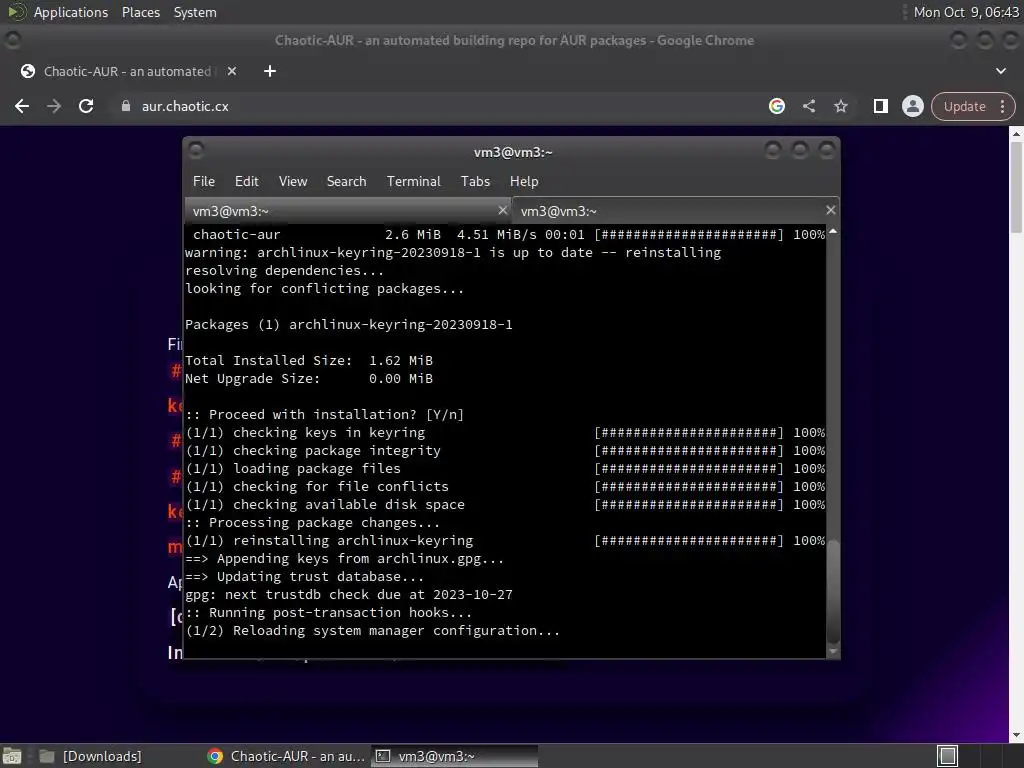This screenshot has width=1024, height=768.
Task: Open Chrome profile avatar
Action: click(912, 106)
